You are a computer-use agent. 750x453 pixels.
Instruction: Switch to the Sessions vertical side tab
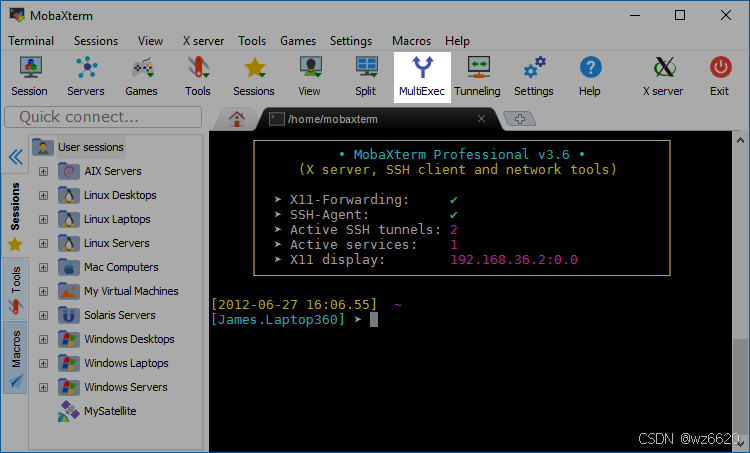[x=15, y=215]
